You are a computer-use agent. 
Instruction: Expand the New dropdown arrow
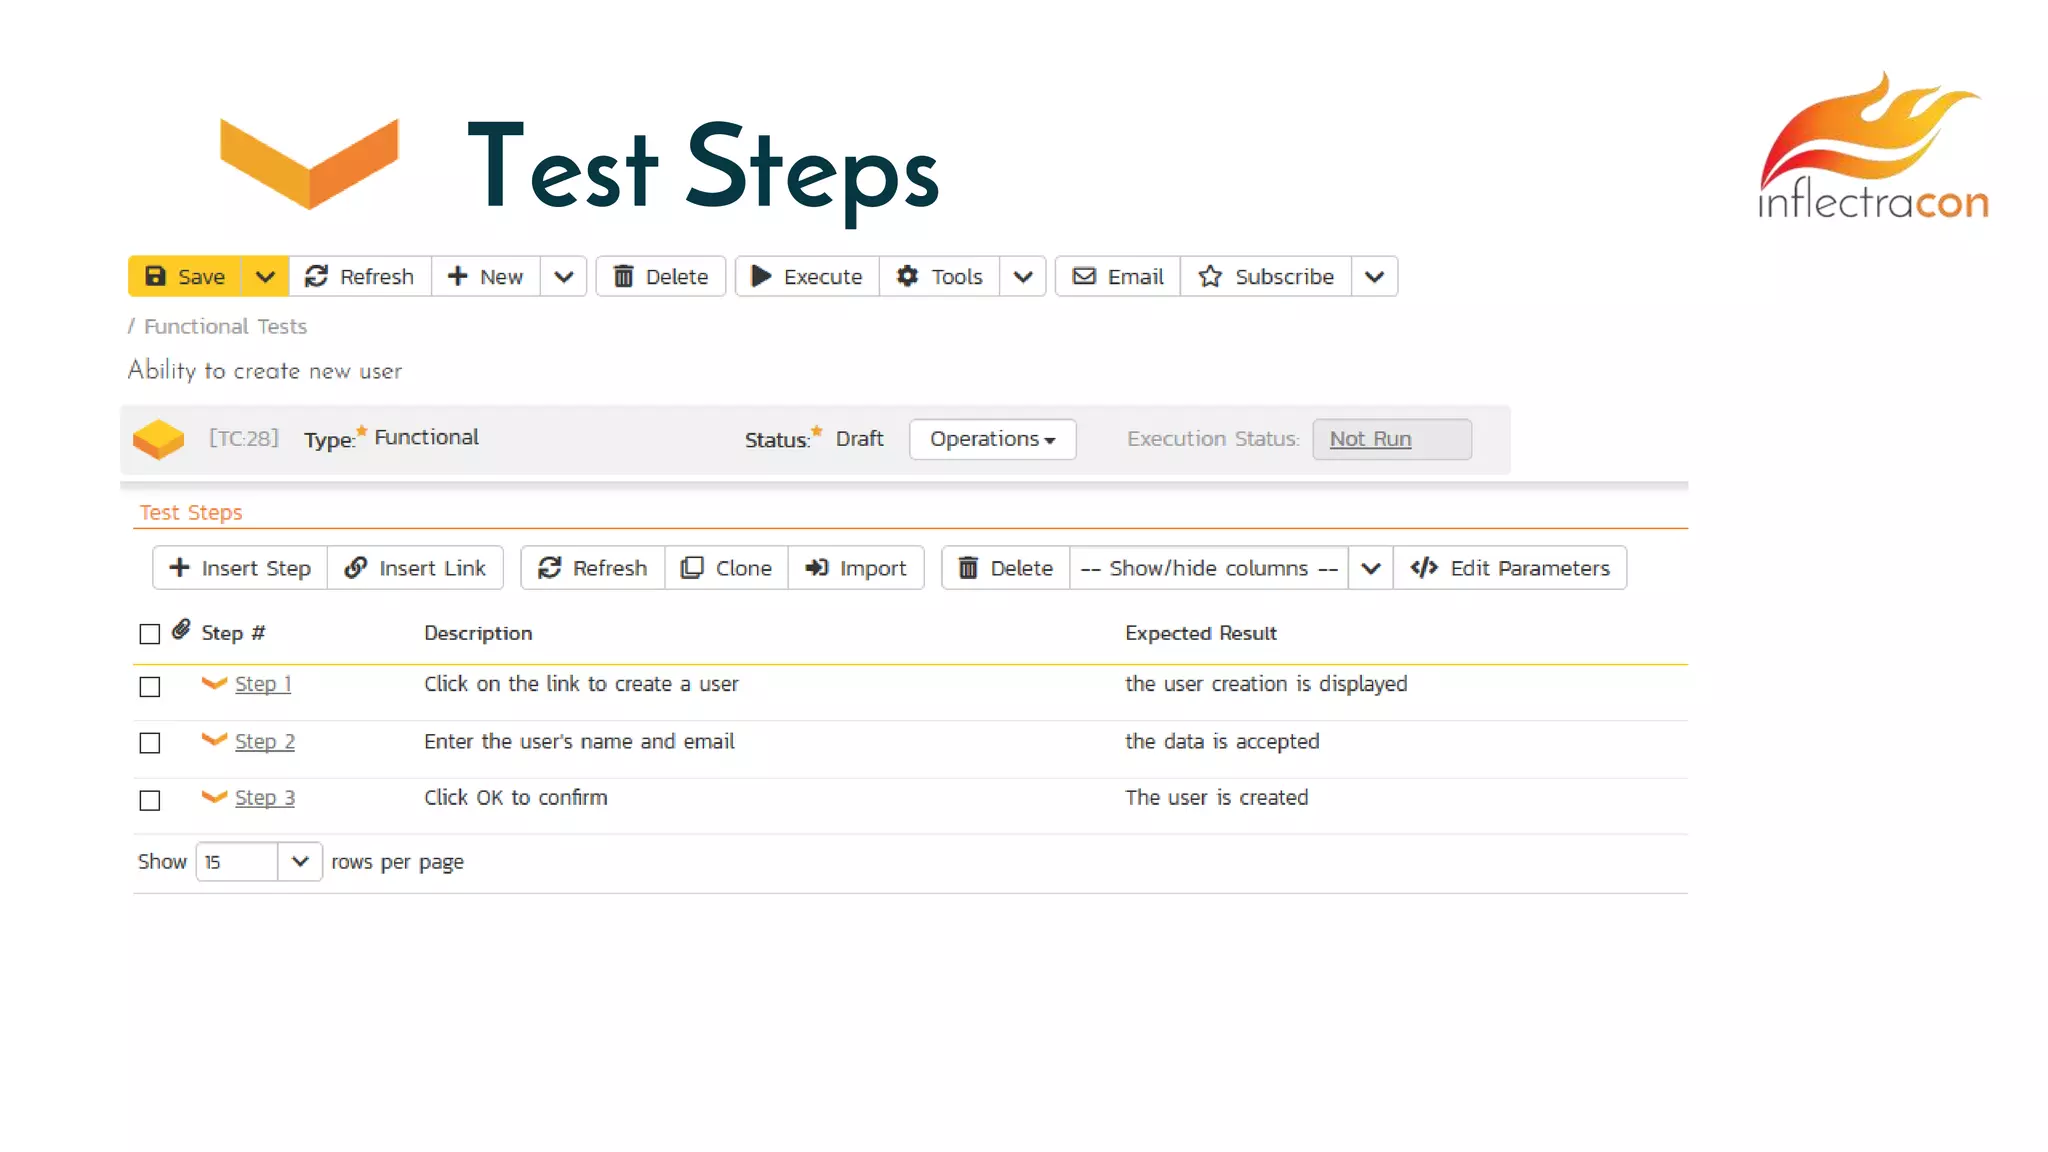(x=564, y=276)
